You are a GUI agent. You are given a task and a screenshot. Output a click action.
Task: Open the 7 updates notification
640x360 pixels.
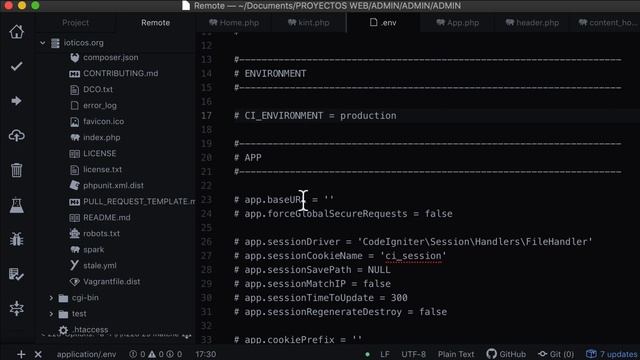pyautogui.click(x=612, y=354)
